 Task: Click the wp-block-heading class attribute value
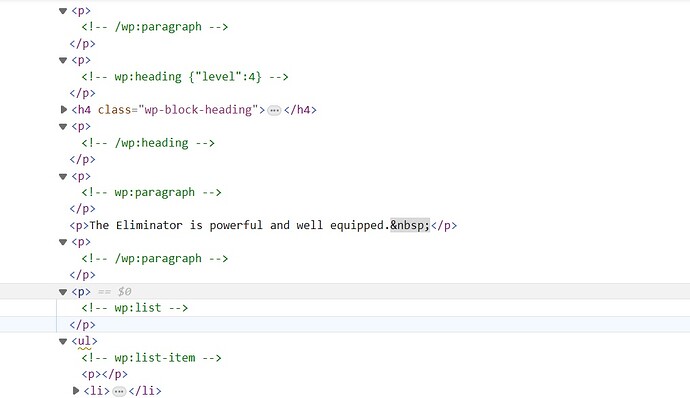pos(198,110)
